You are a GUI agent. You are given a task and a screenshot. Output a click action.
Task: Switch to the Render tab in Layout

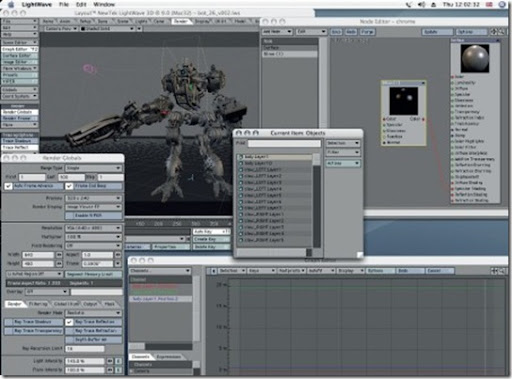[x=181, y=21]
